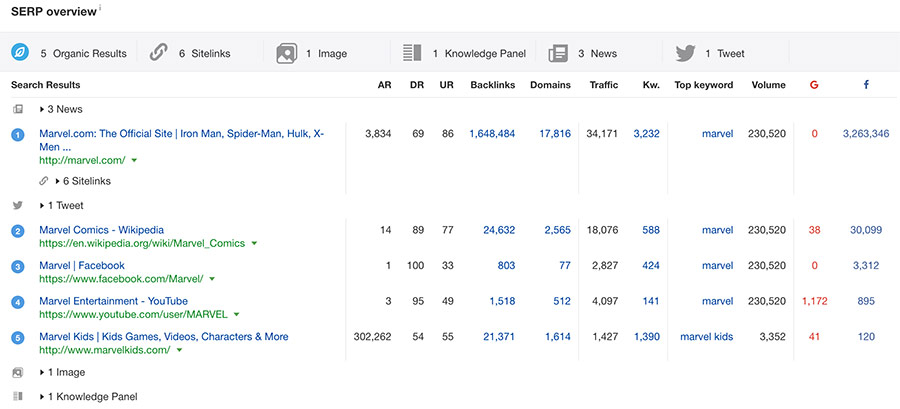Click the Image icon in summary bar
Viewport: 900px width, 409px height.
287,53
